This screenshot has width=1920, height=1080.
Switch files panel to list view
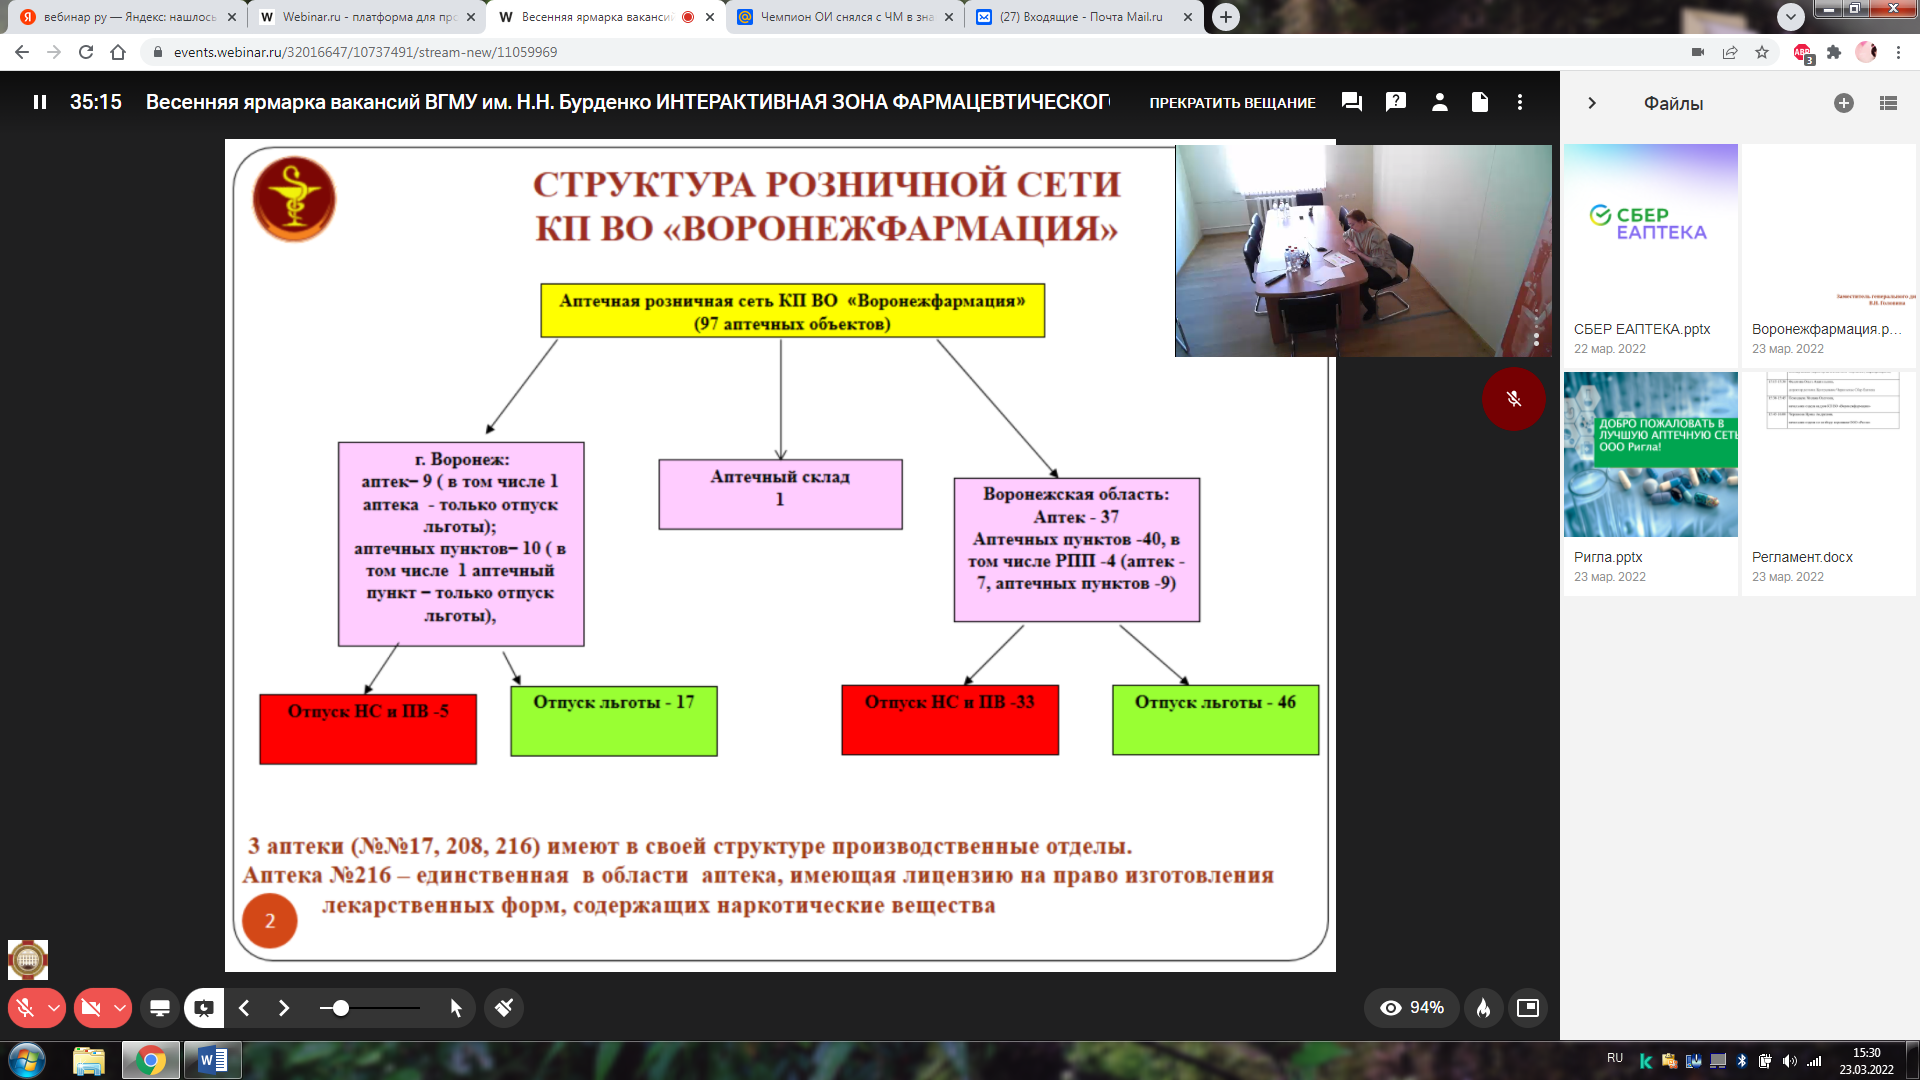coord(1888,103)
